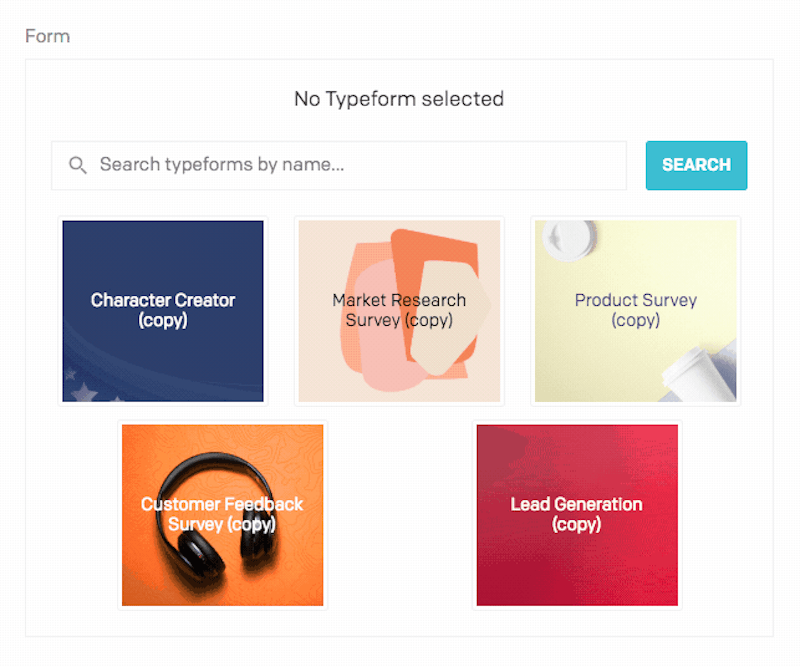Click the Form section label

pos(47,36)
